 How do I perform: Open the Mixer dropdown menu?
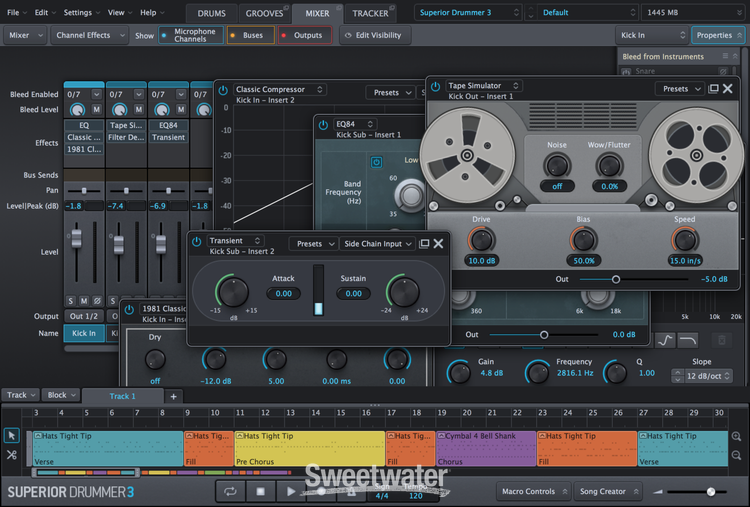tap(25, 35)
